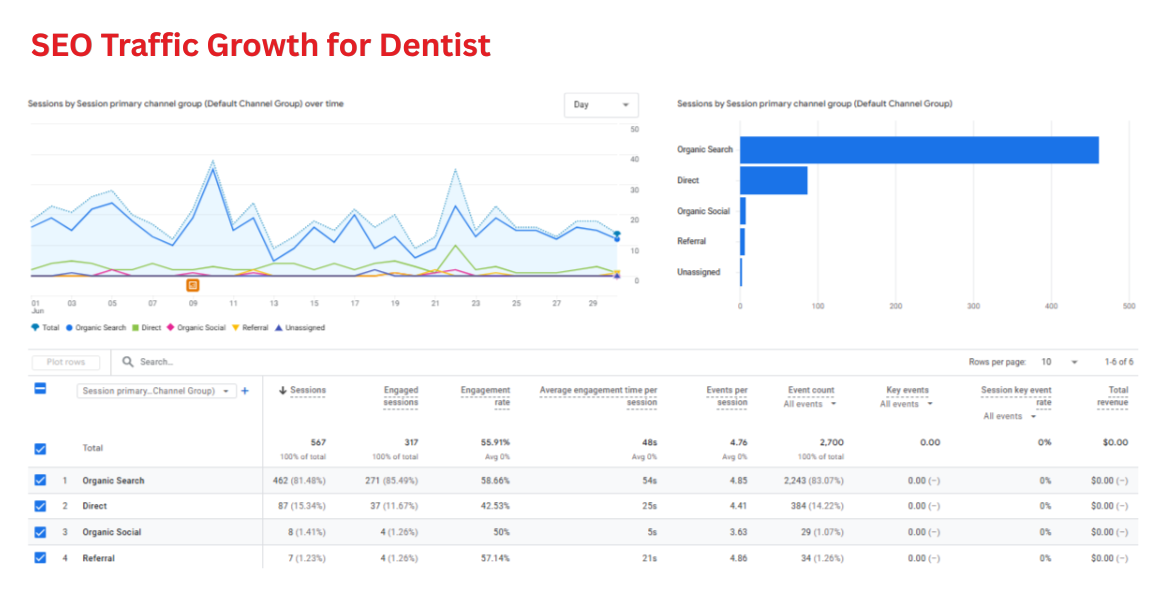Open All events dropdown under Session key event rate
Screen dimensions: 1170x593
(x=1010, y=416)
